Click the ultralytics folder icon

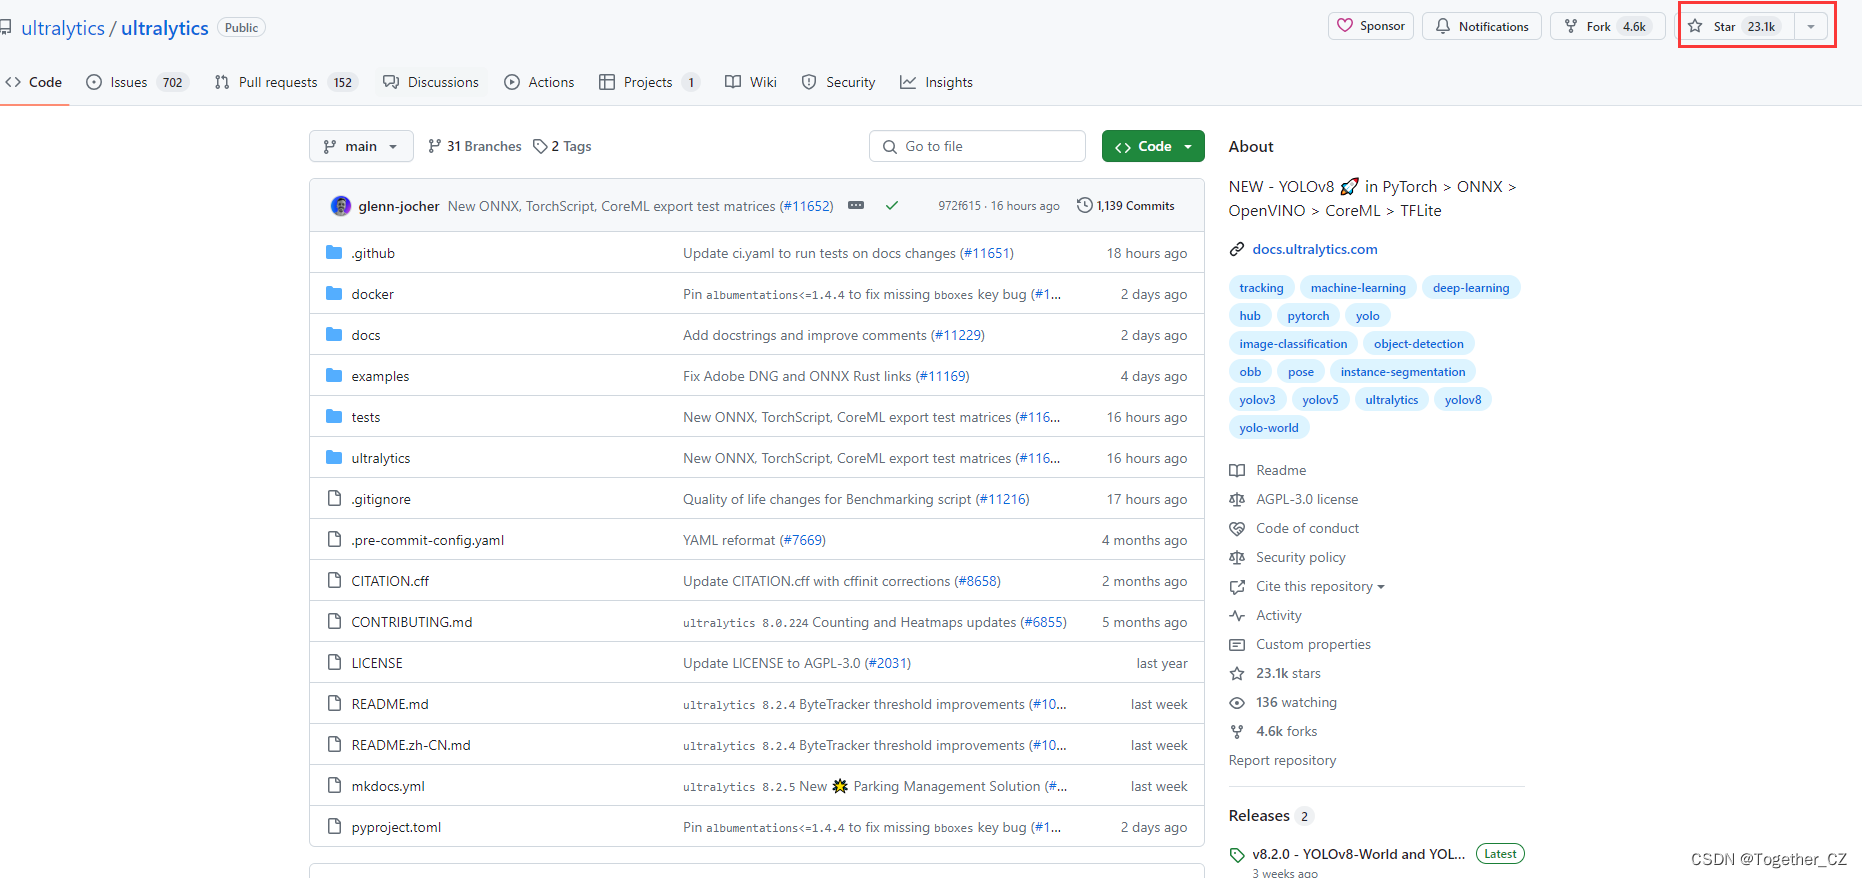(334, 458)
